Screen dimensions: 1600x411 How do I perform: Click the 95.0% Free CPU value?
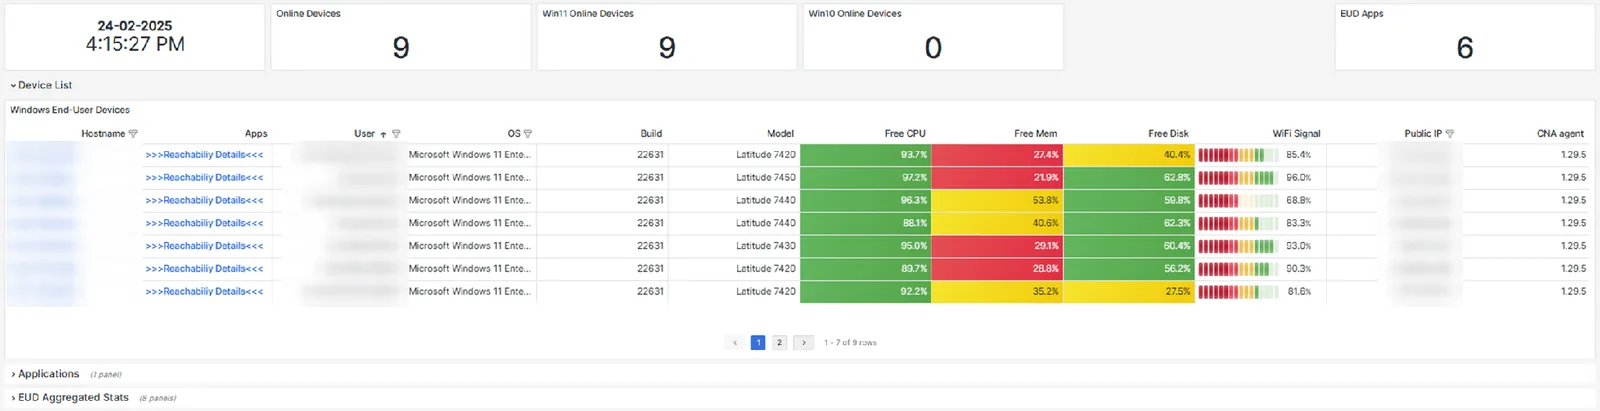coord(914,246)
